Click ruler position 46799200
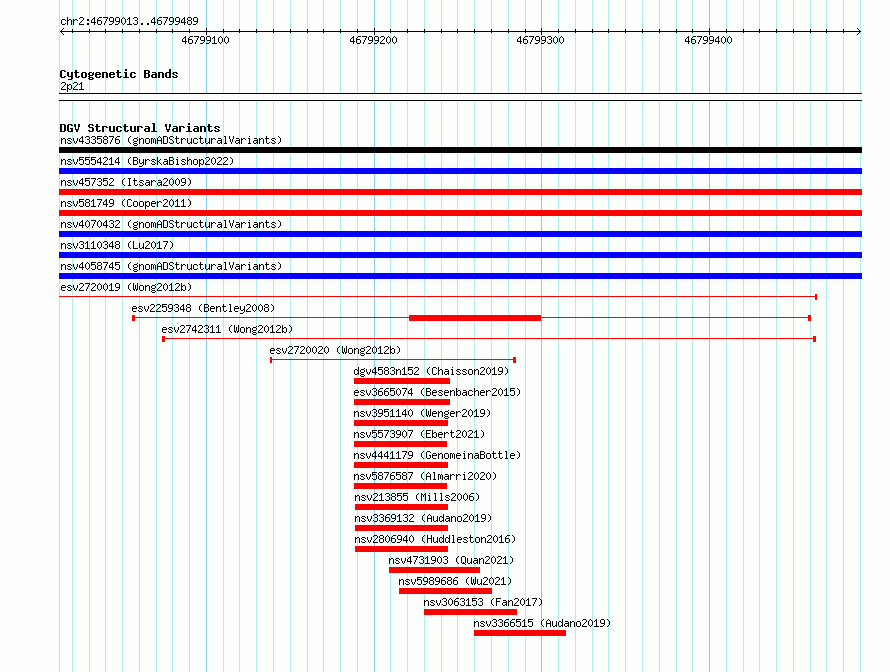The width and height of the screenshot is (890, 672). [x=373, y=40]
